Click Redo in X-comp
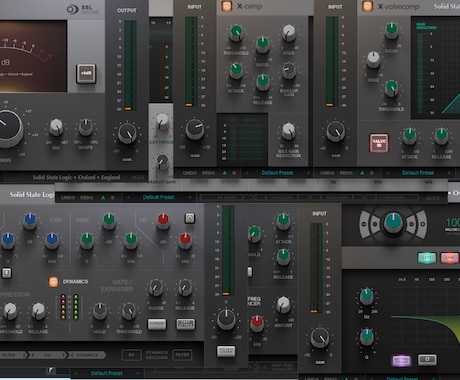The width and height of the screenshot is (460, 380). coord(208,173)
